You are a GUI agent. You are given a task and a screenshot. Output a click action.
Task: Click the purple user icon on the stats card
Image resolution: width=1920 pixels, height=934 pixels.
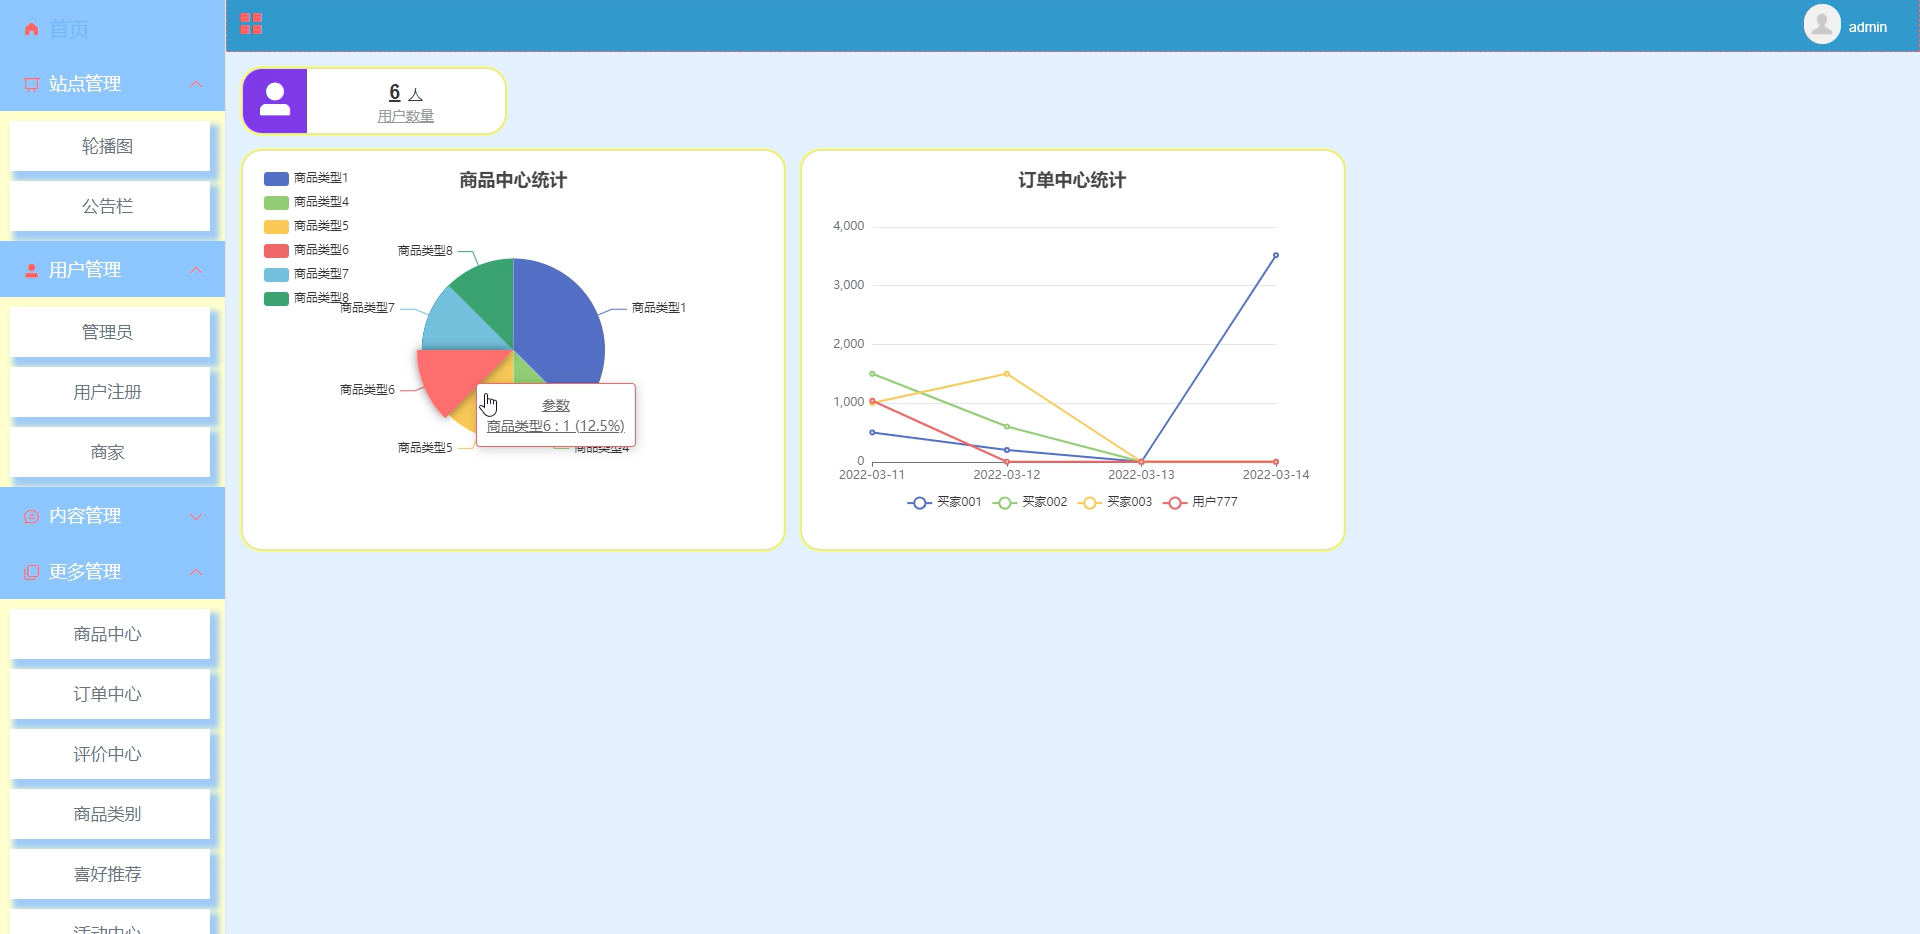(275, 100)
